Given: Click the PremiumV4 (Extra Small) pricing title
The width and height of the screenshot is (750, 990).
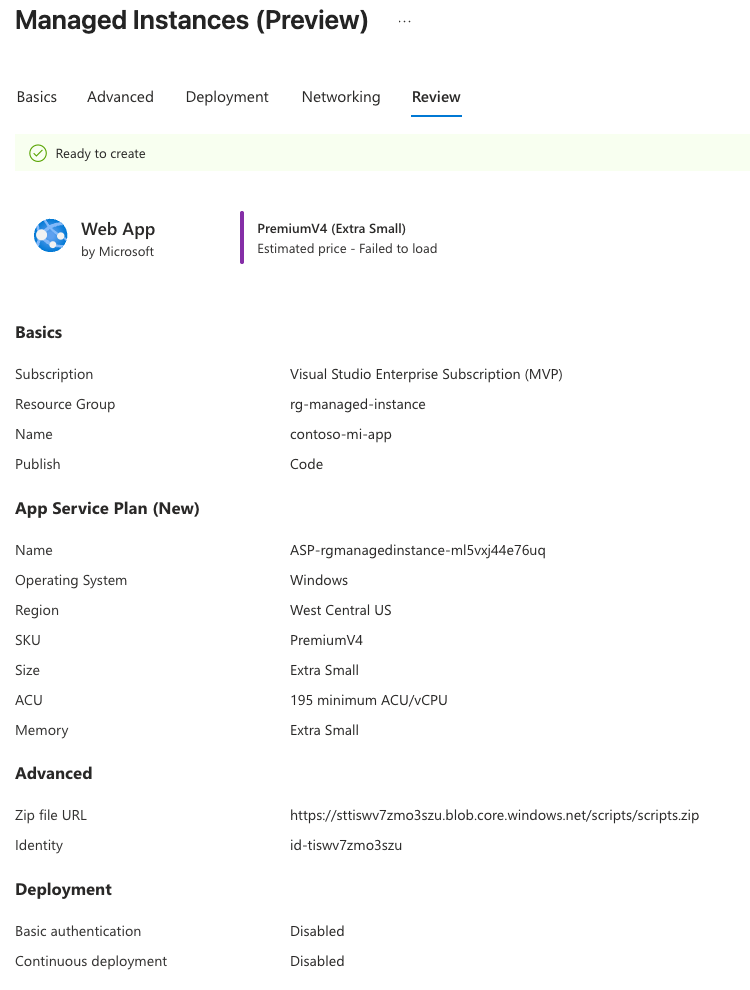Looking at the screenshot, I should point(331,228).
